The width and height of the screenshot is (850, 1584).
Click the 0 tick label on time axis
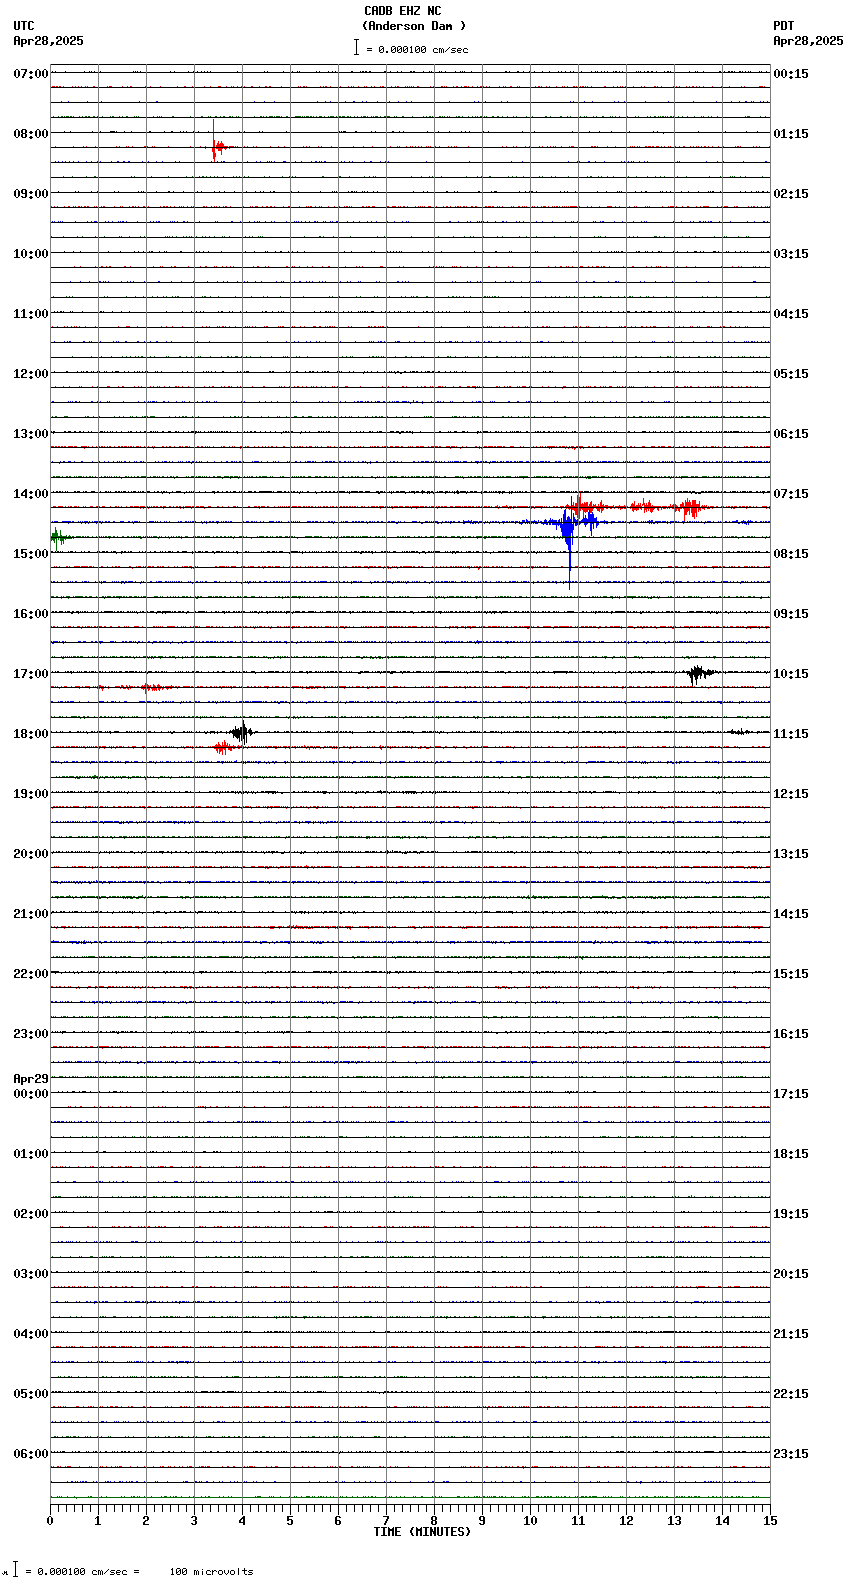(x=50, y=1521)
